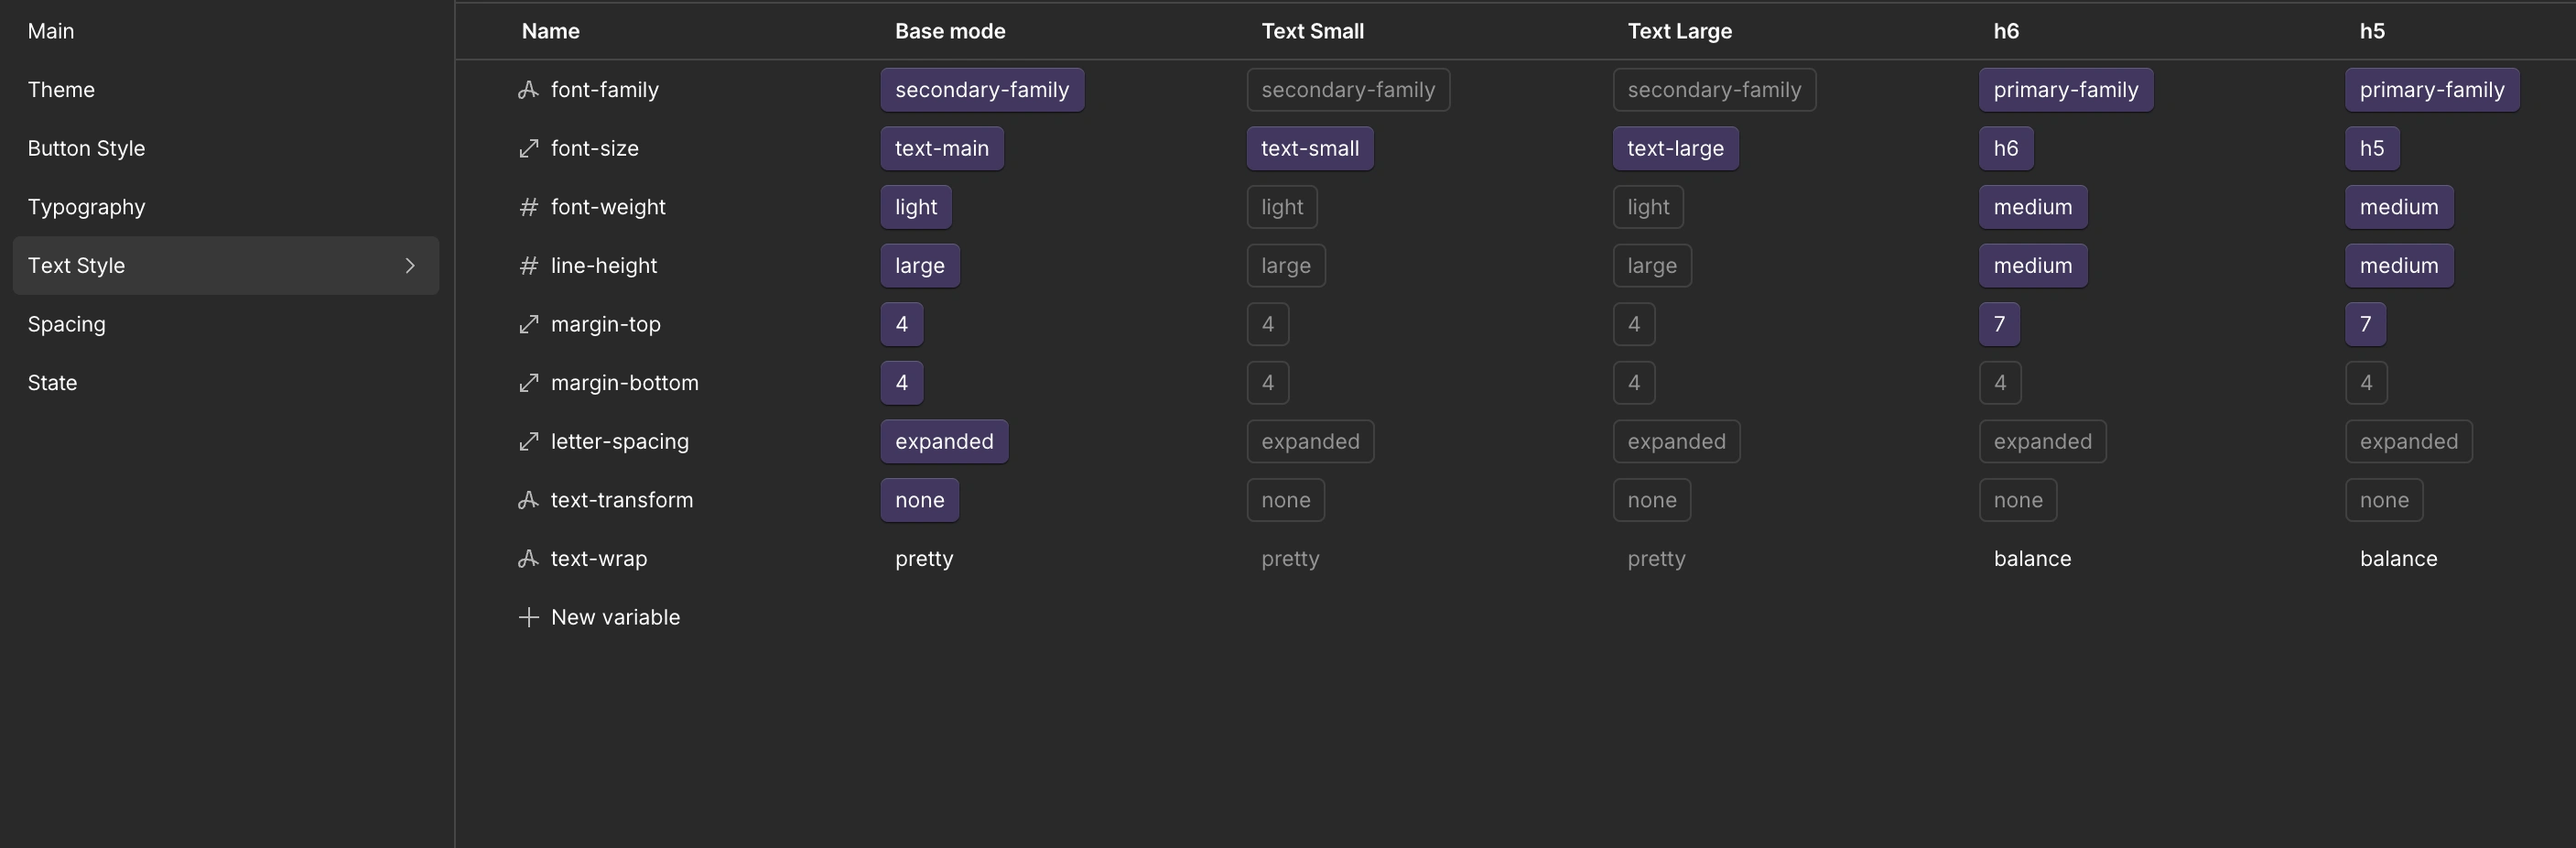
Task: Expand the Text Style collection chevron
Action: click(x=410, y=266)
